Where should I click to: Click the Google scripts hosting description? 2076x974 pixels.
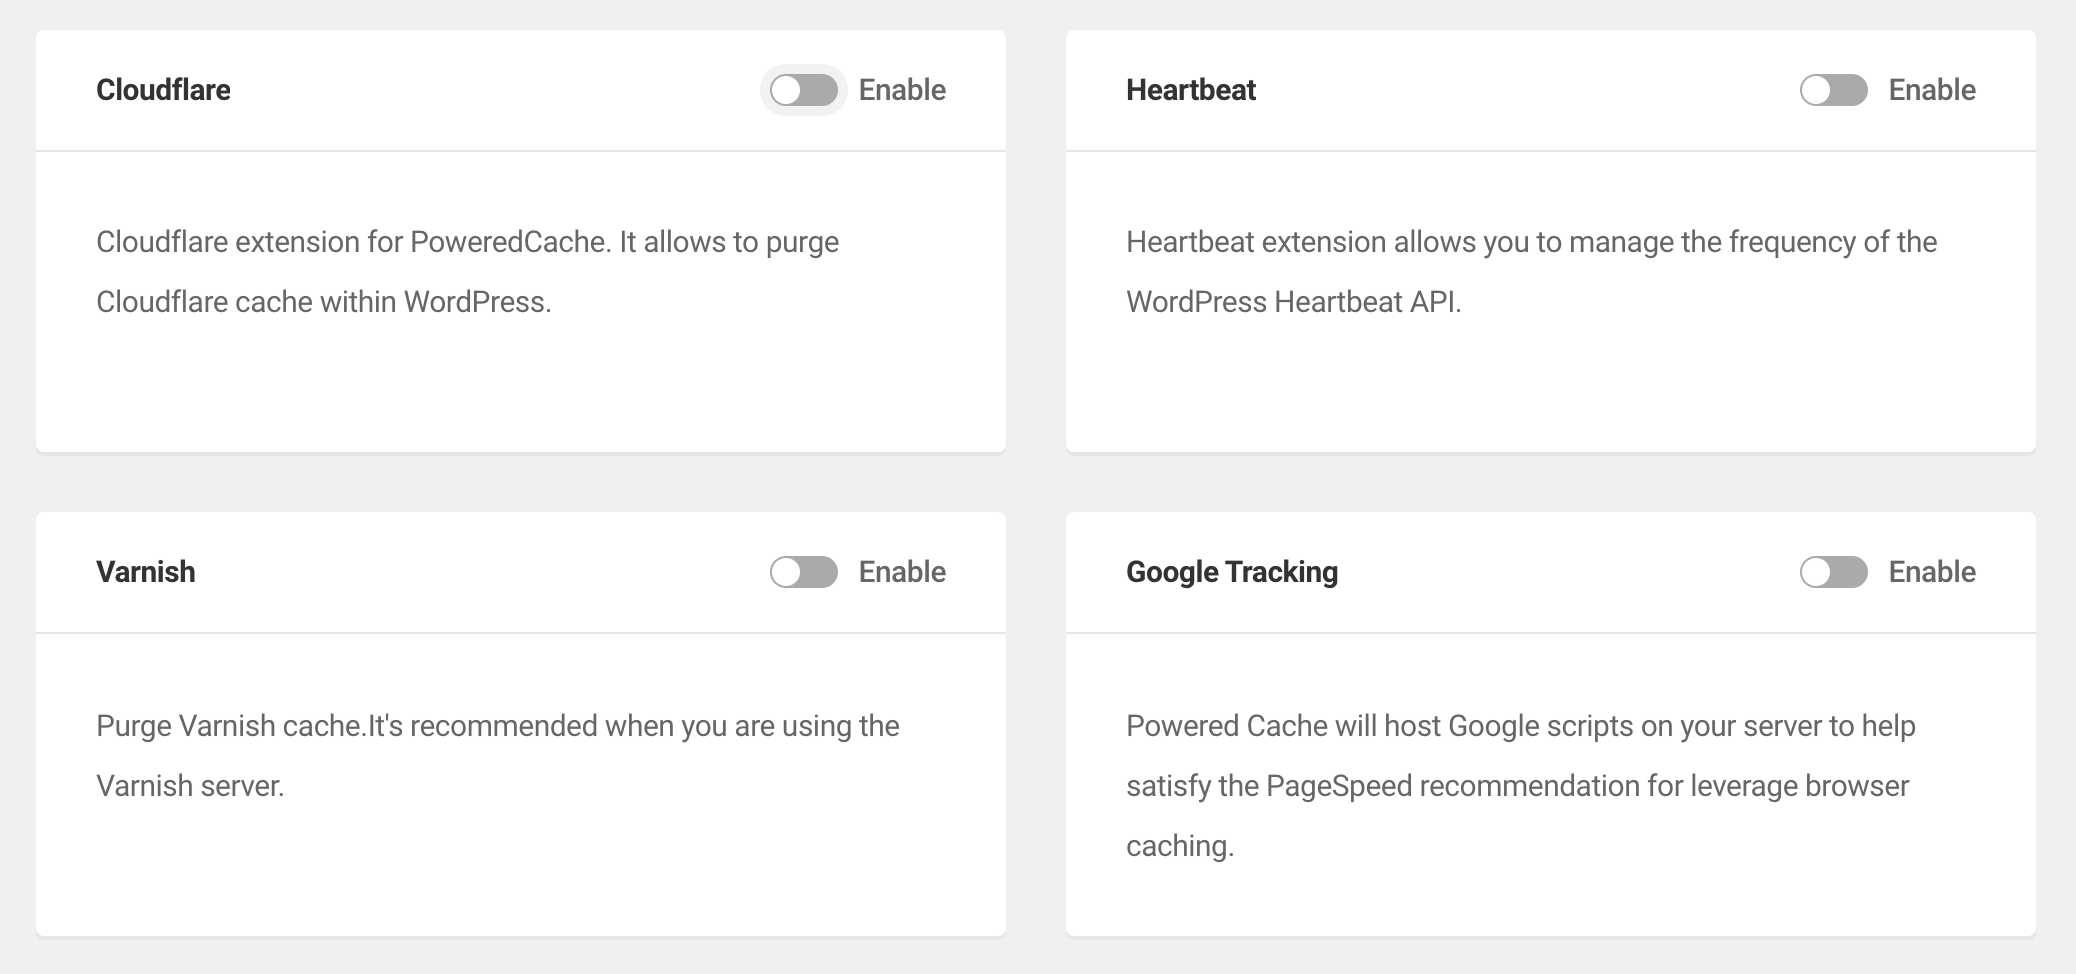point(1521,786)
